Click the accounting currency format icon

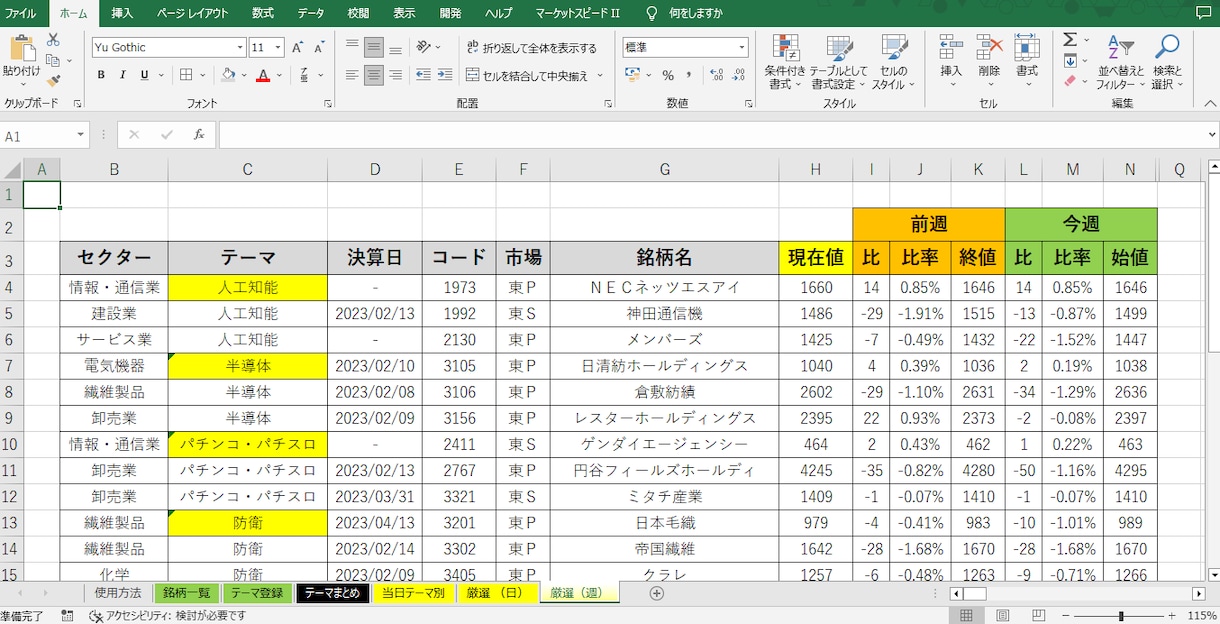tap(632, 75)
